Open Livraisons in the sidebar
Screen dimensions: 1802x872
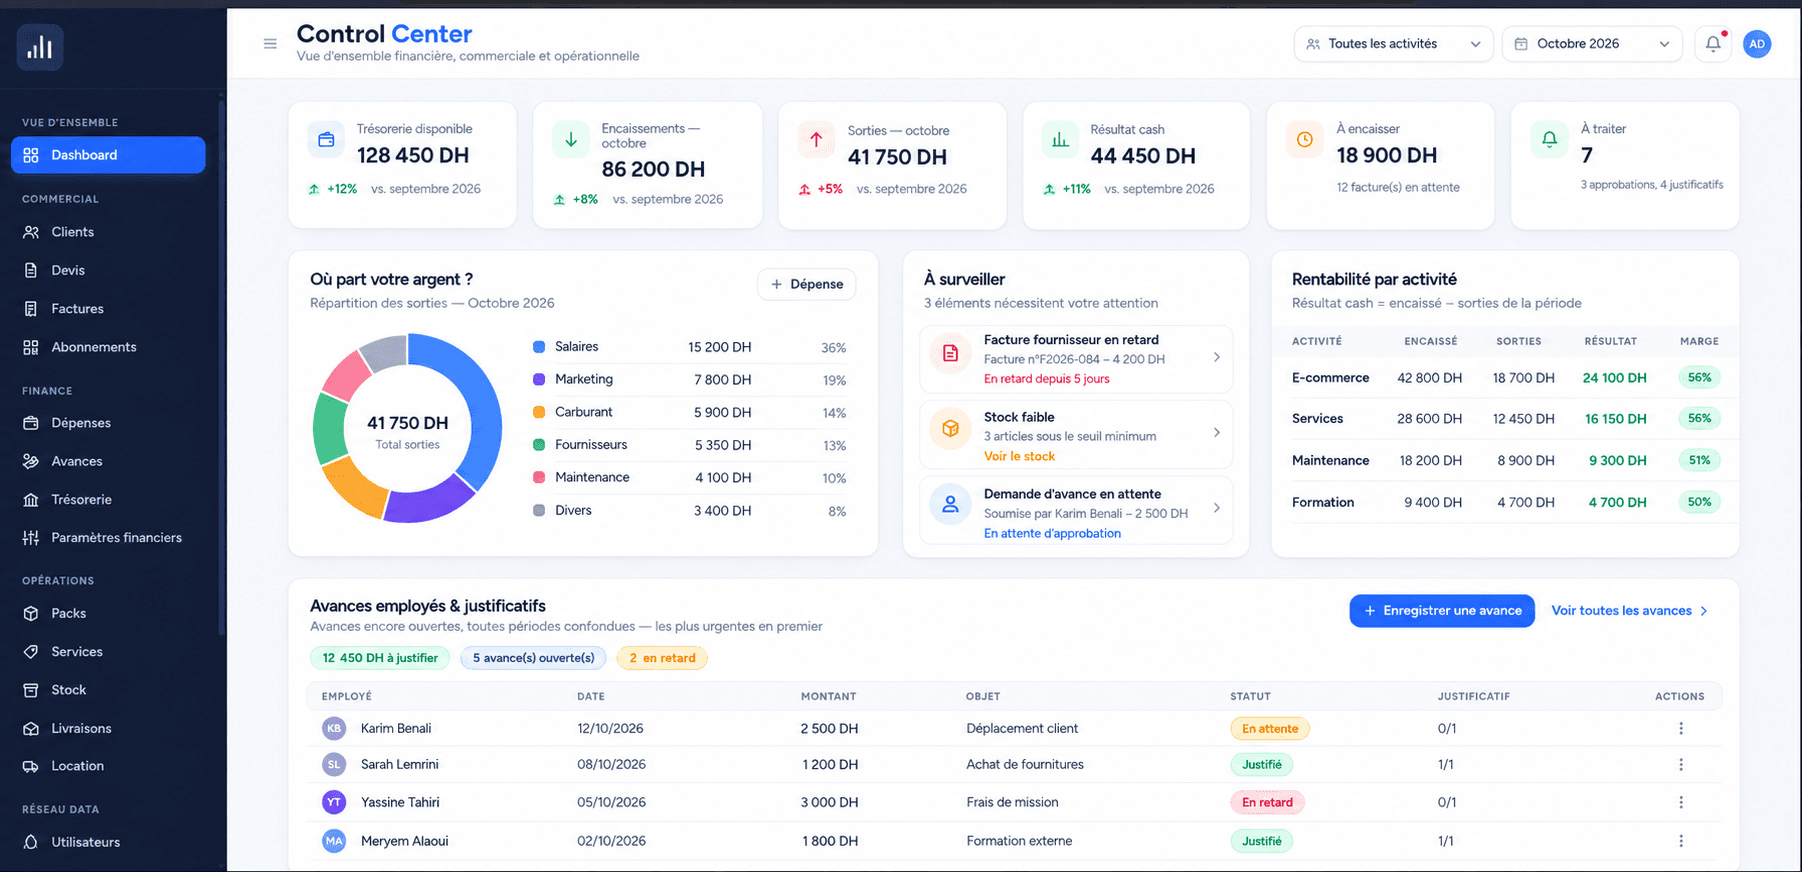[x=108, y=729]
